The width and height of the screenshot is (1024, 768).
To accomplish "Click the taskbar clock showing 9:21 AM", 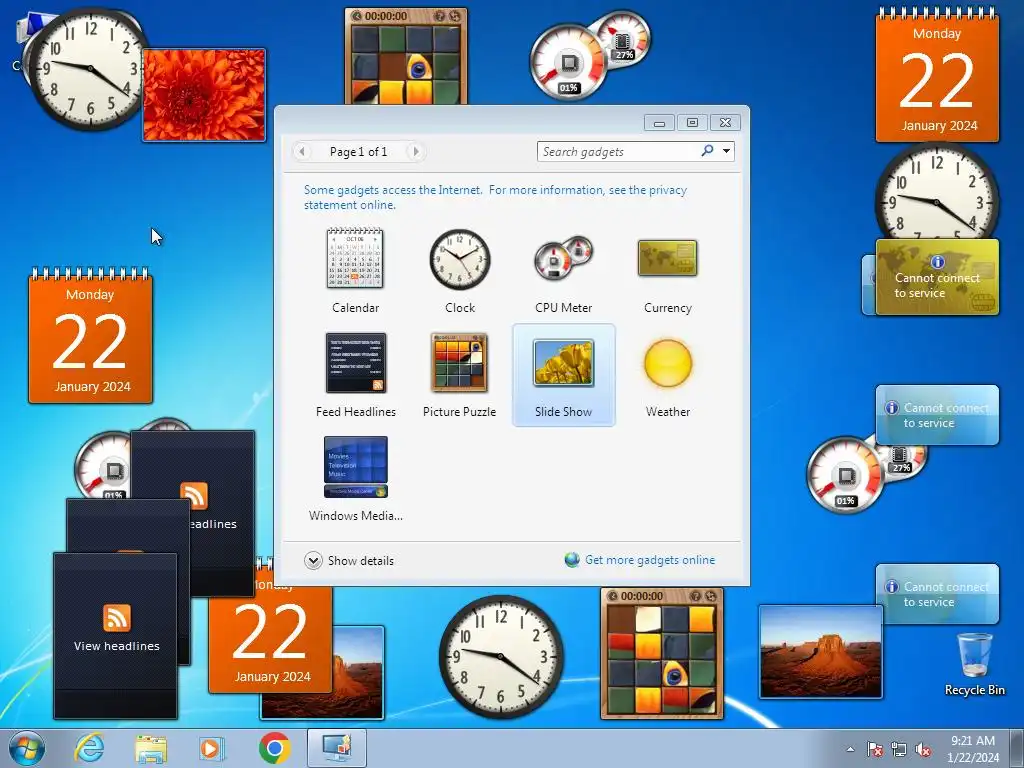I will 973,748.
